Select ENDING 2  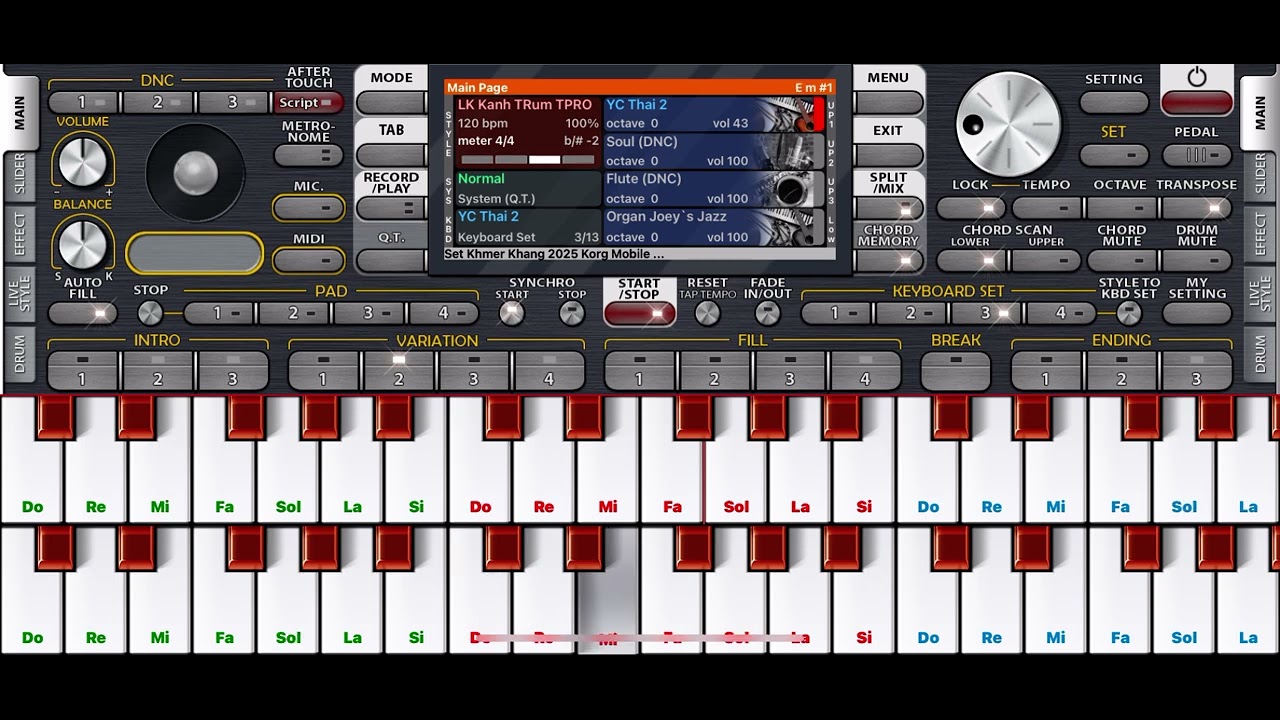click(1121, 370)
